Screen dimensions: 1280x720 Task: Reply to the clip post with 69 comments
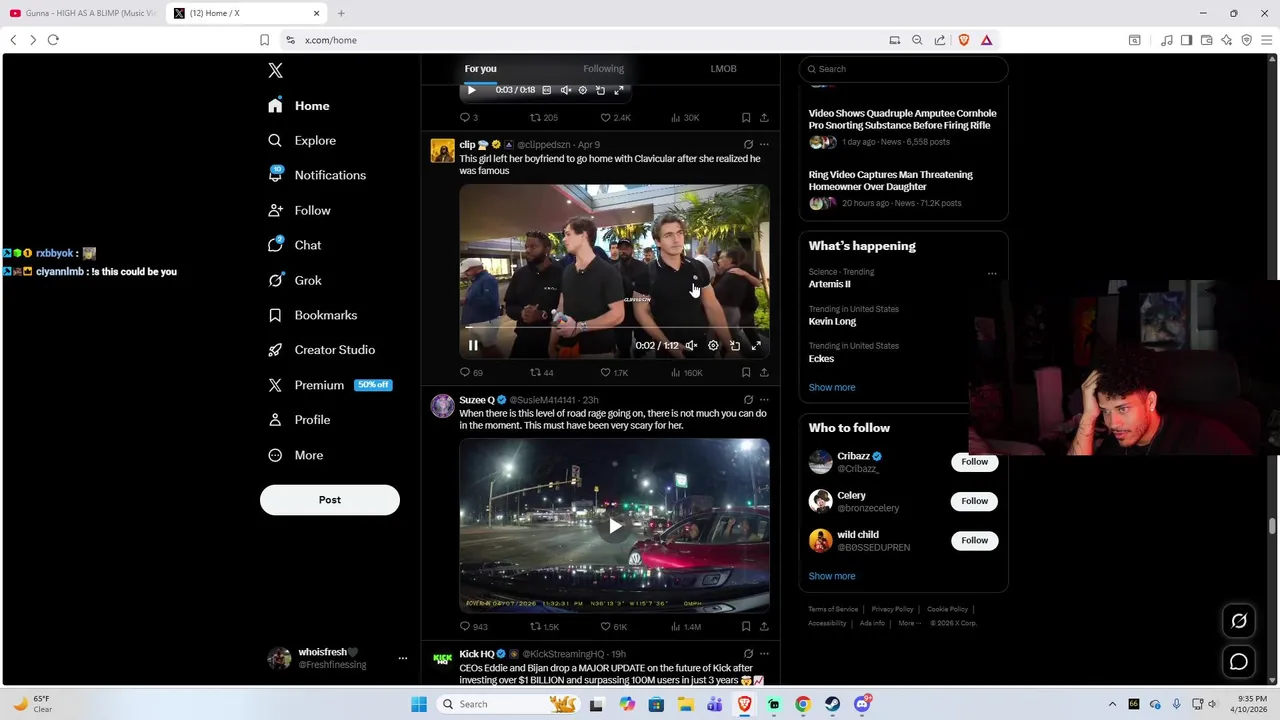point(470,372)
